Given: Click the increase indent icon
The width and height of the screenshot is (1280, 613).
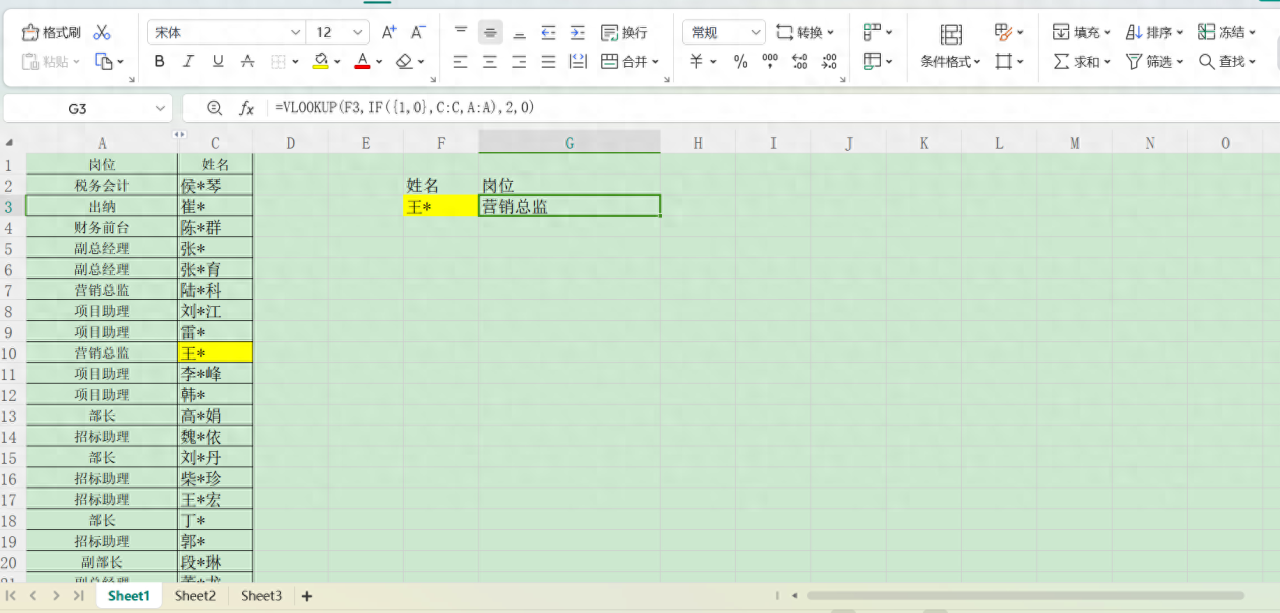Looking at the screenshot, I should click(x=578, y=32).
